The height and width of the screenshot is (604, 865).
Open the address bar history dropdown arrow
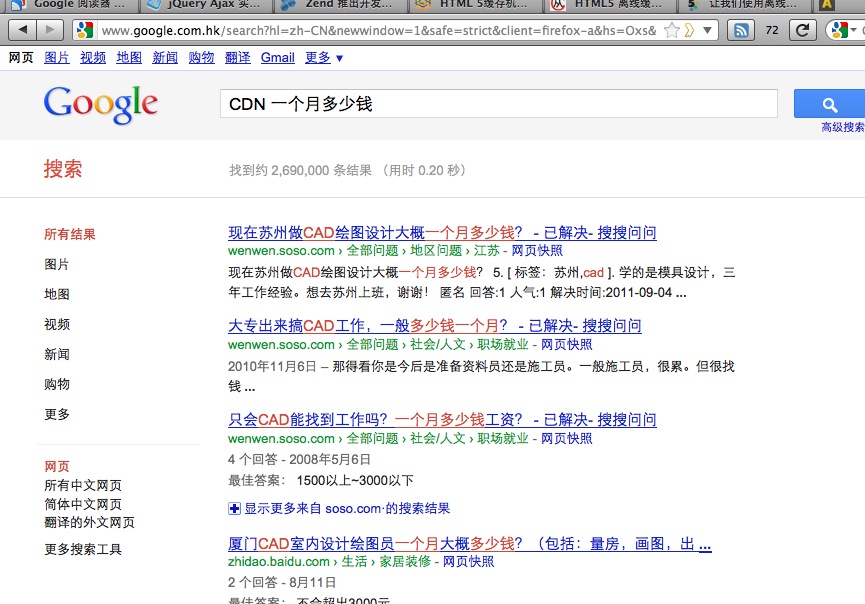point(707,30)
